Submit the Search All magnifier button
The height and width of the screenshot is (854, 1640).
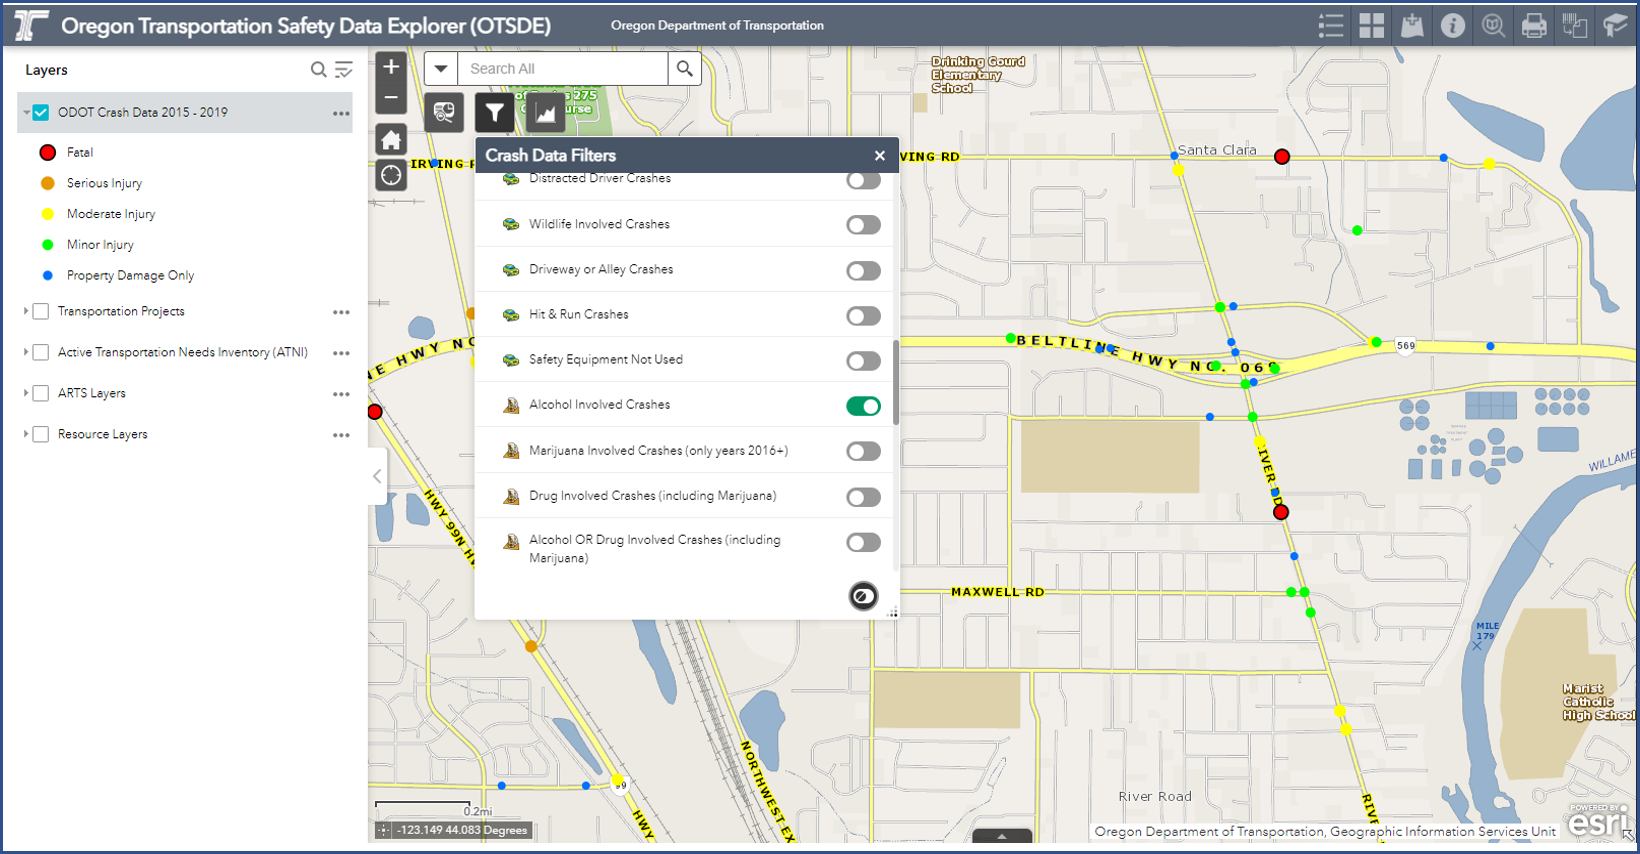pyautogui.click(x=684, y=68)
